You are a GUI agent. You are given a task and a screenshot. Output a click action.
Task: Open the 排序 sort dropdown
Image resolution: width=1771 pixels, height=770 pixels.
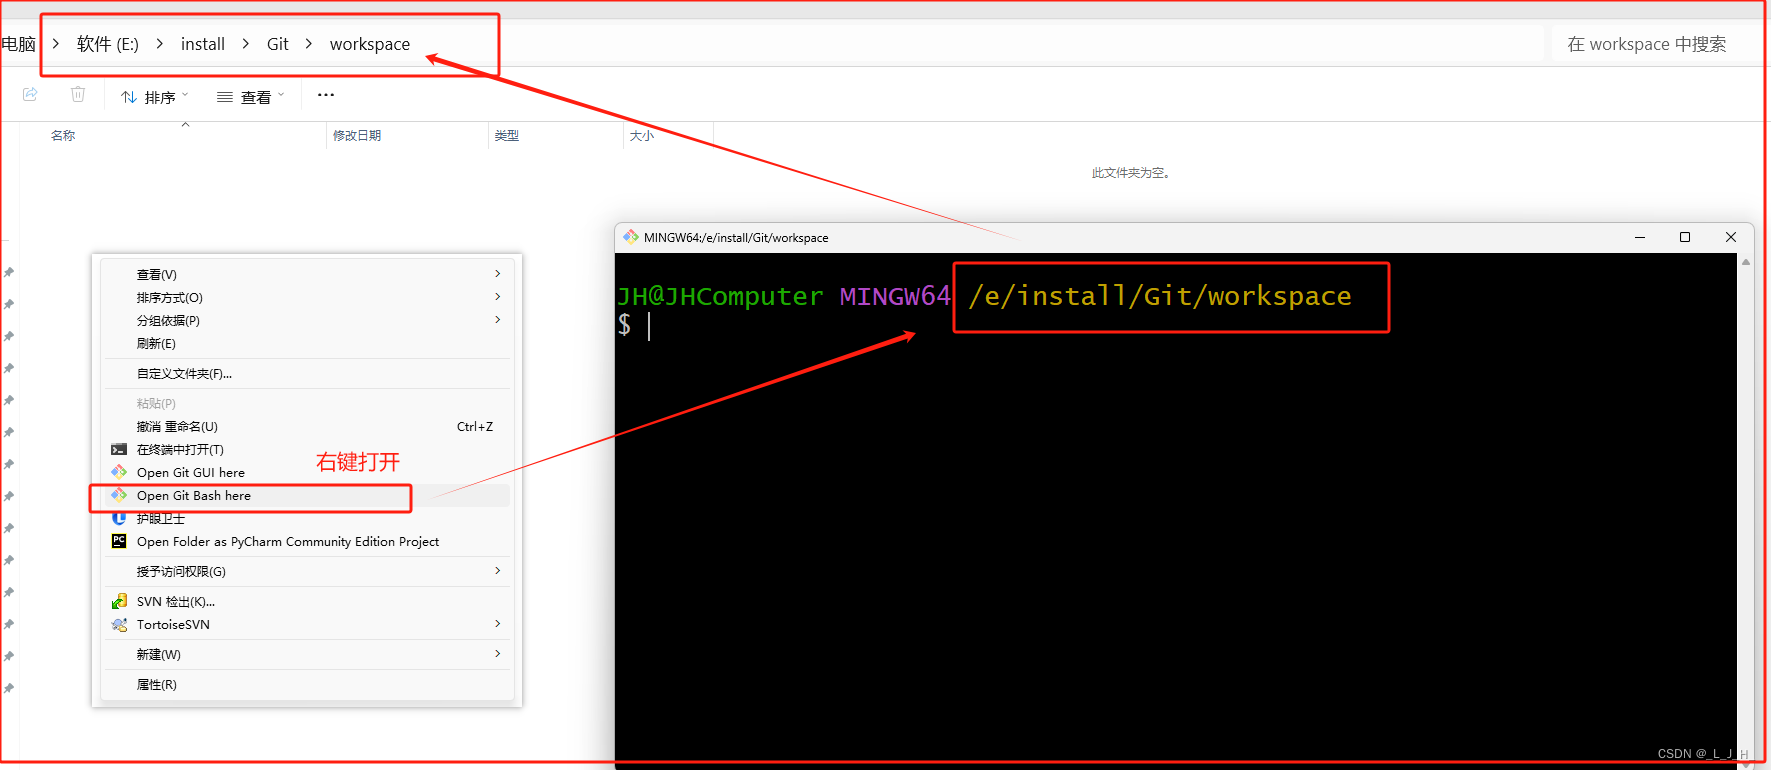click(154, 97)
